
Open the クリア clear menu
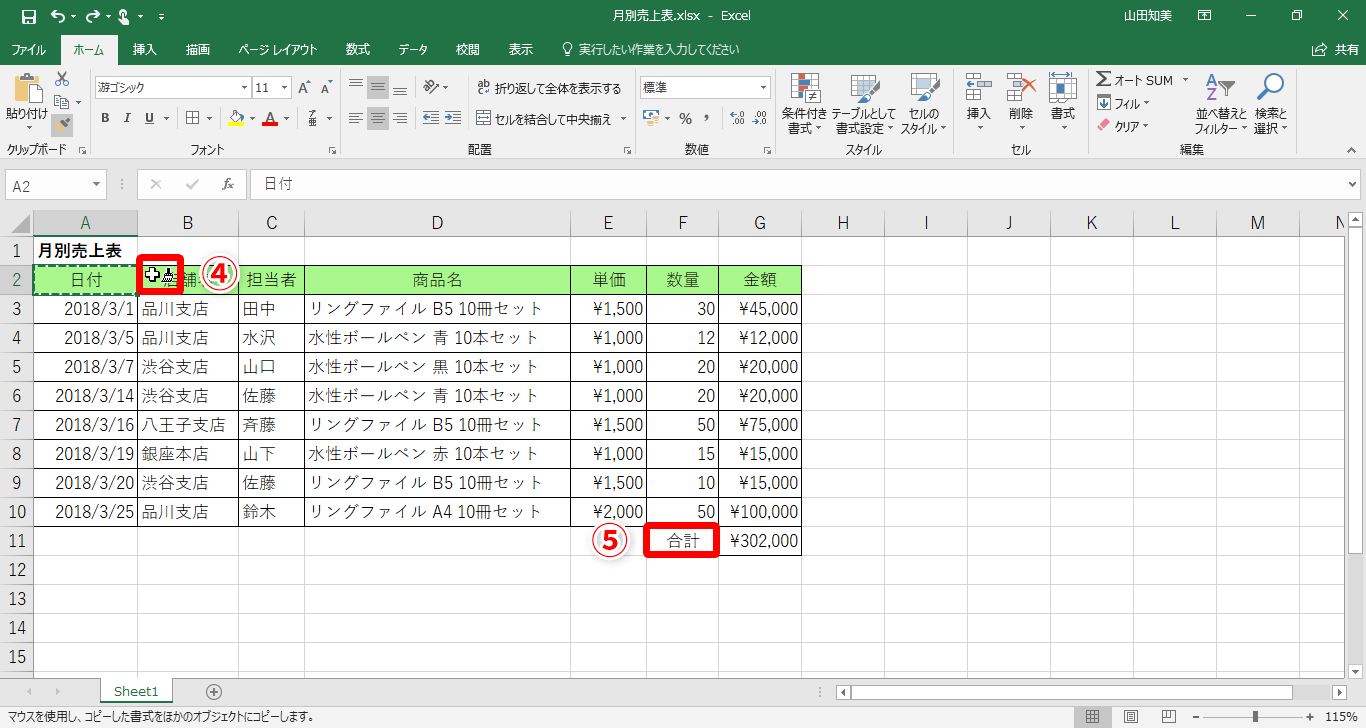pos(1124,126)
